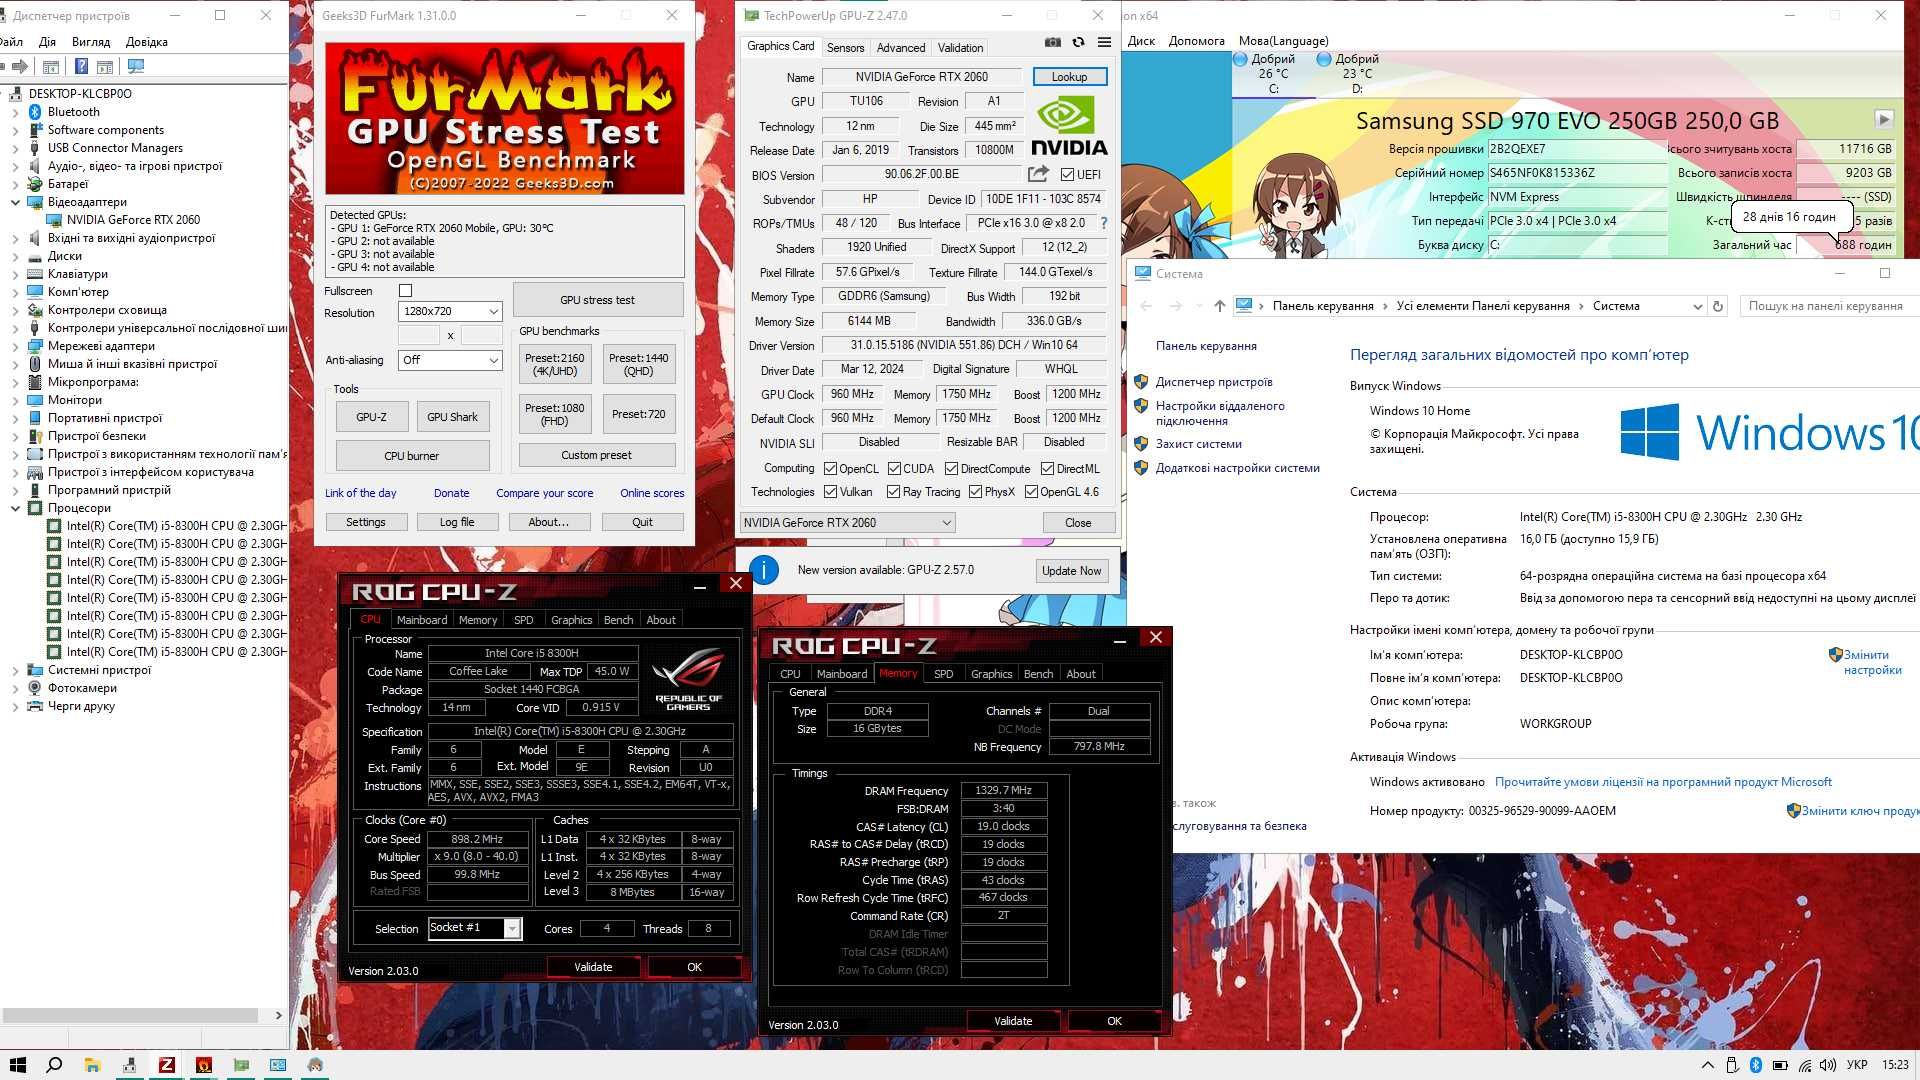This screenshot has width=1920, height=1080.
Task: Click the up arrow in Control Panel navigation
Action: pos(1219,306)
